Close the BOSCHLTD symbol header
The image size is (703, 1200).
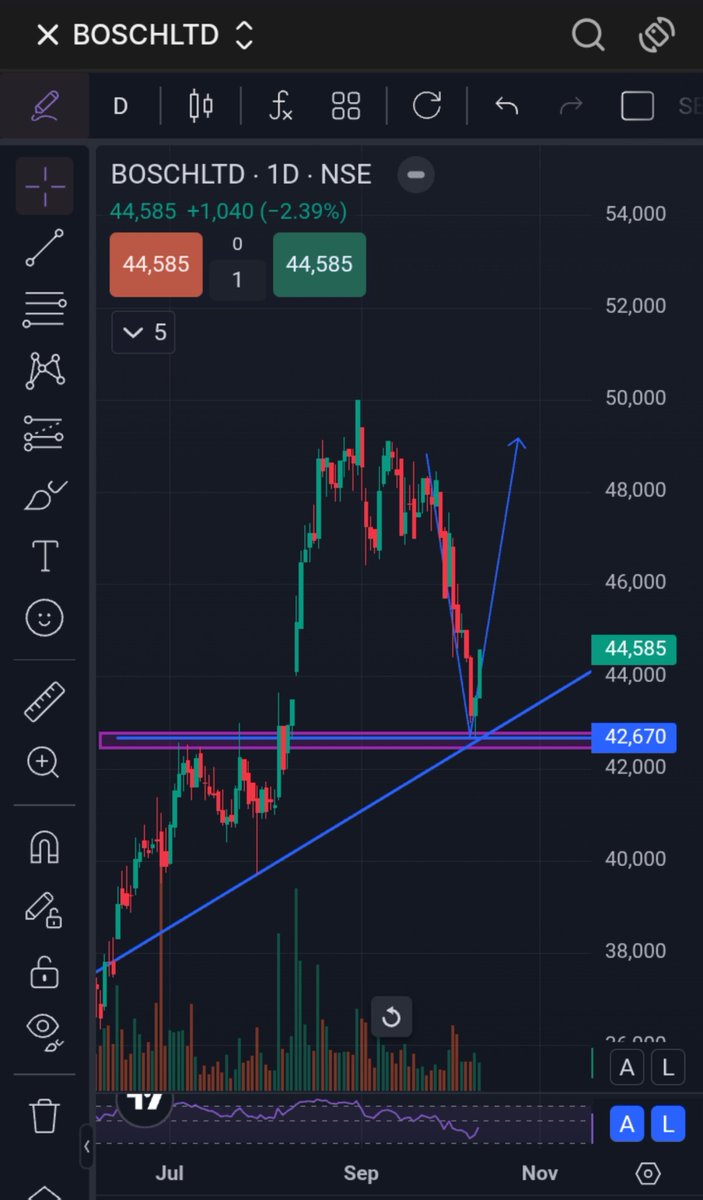[47, 36]
